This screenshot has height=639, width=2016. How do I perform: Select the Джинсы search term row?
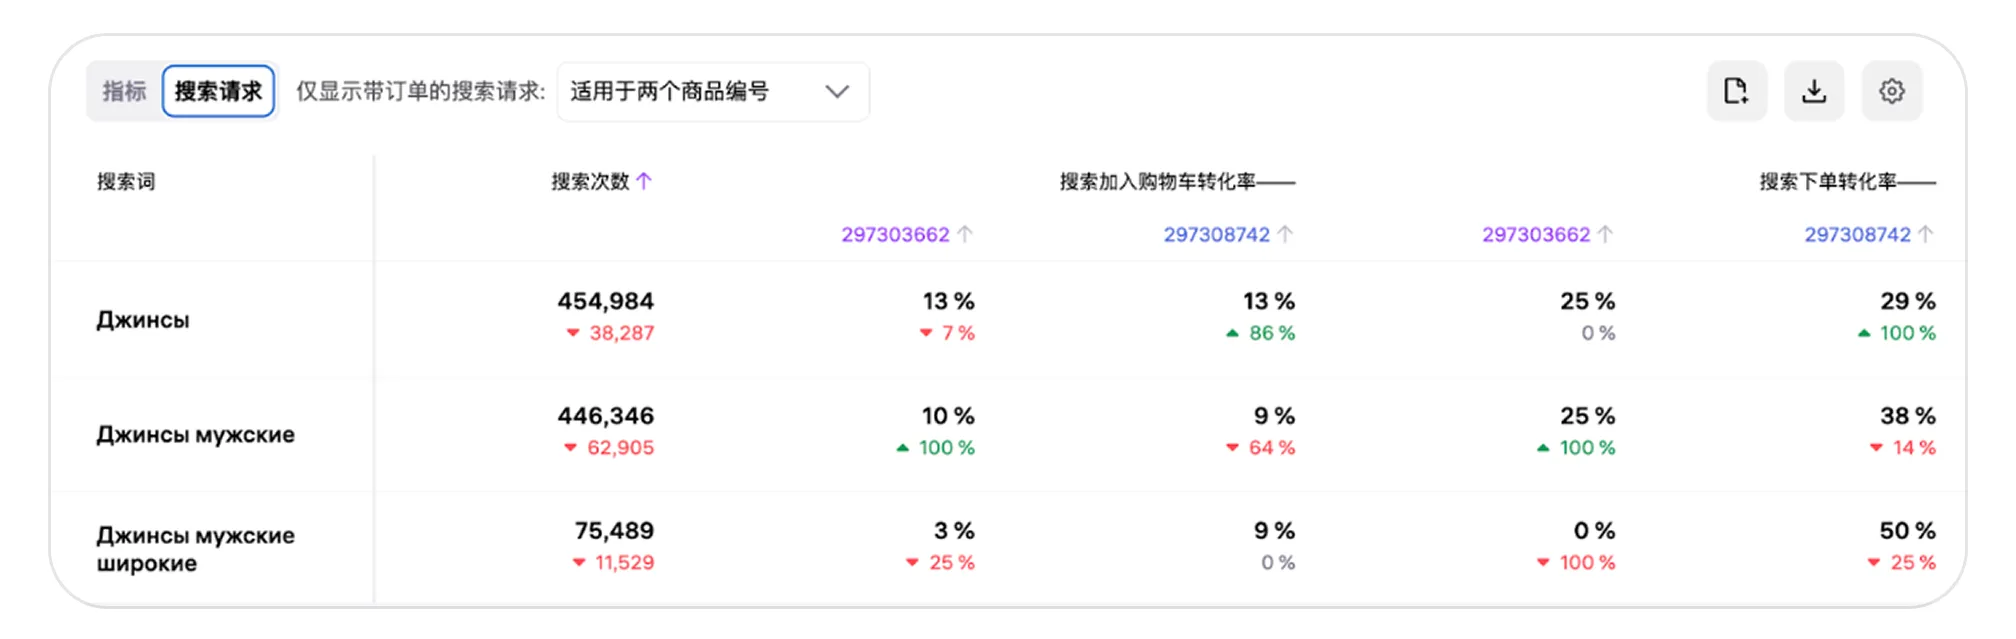click(143, 320)
